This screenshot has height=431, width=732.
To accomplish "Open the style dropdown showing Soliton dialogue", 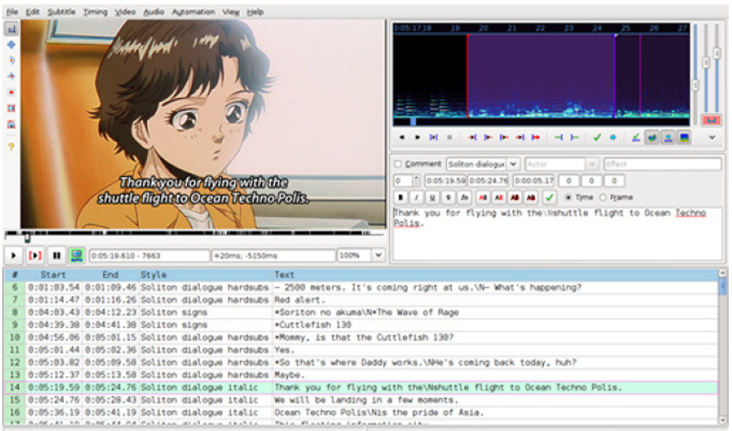I will pyautogui.click(x=514, y=164).
